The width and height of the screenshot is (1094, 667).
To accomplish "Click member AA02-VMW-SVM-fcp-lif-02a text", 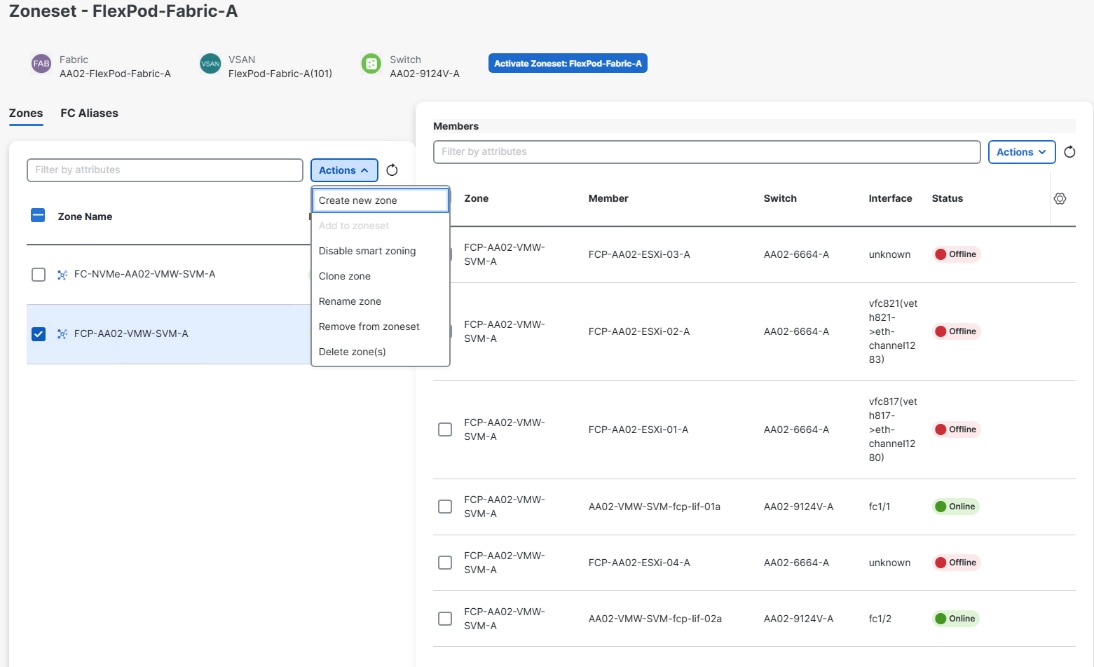I will (655, 618).
